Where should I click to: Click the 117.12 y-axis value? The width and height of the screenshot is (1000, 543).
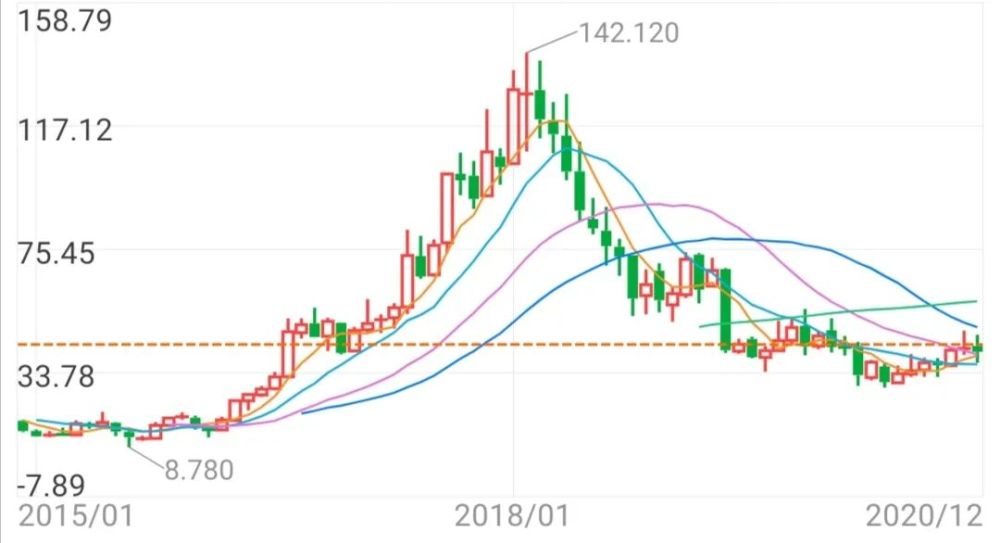(x=65, y=130)
